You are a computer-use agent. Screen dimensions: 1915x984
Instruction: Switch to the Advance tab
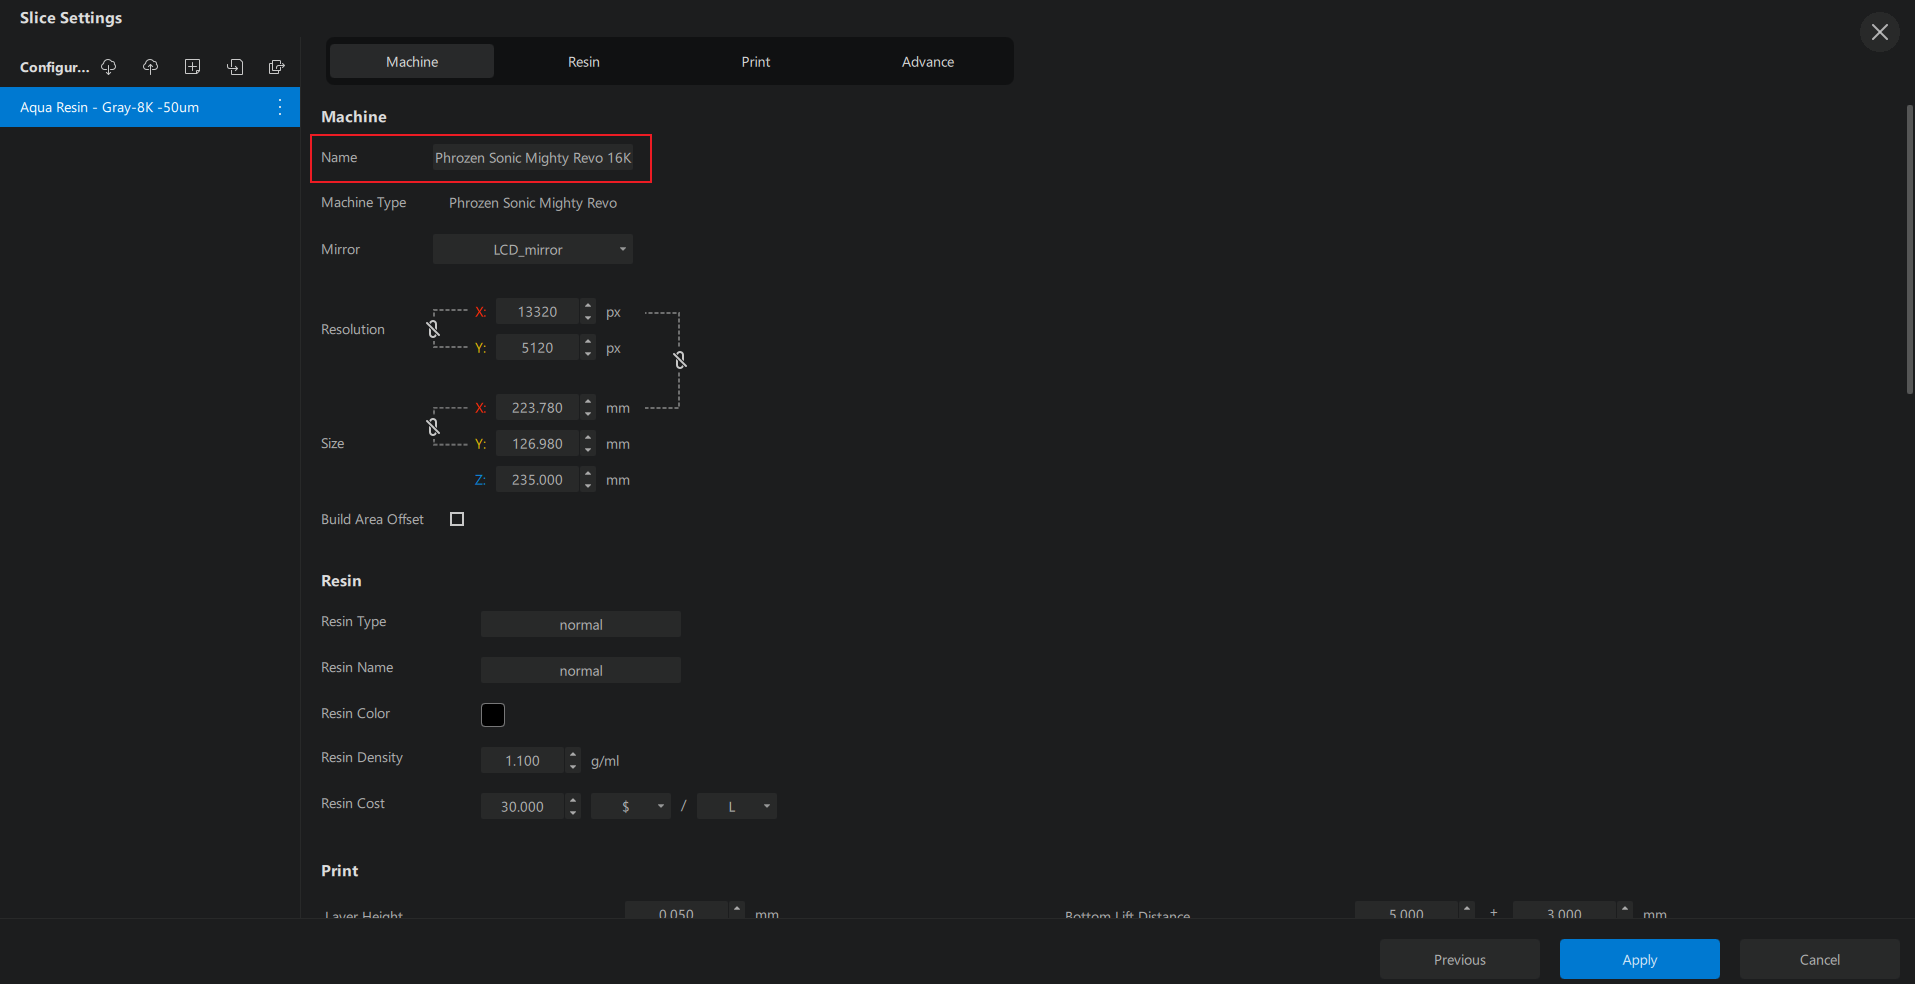click(x=928, y=62)
